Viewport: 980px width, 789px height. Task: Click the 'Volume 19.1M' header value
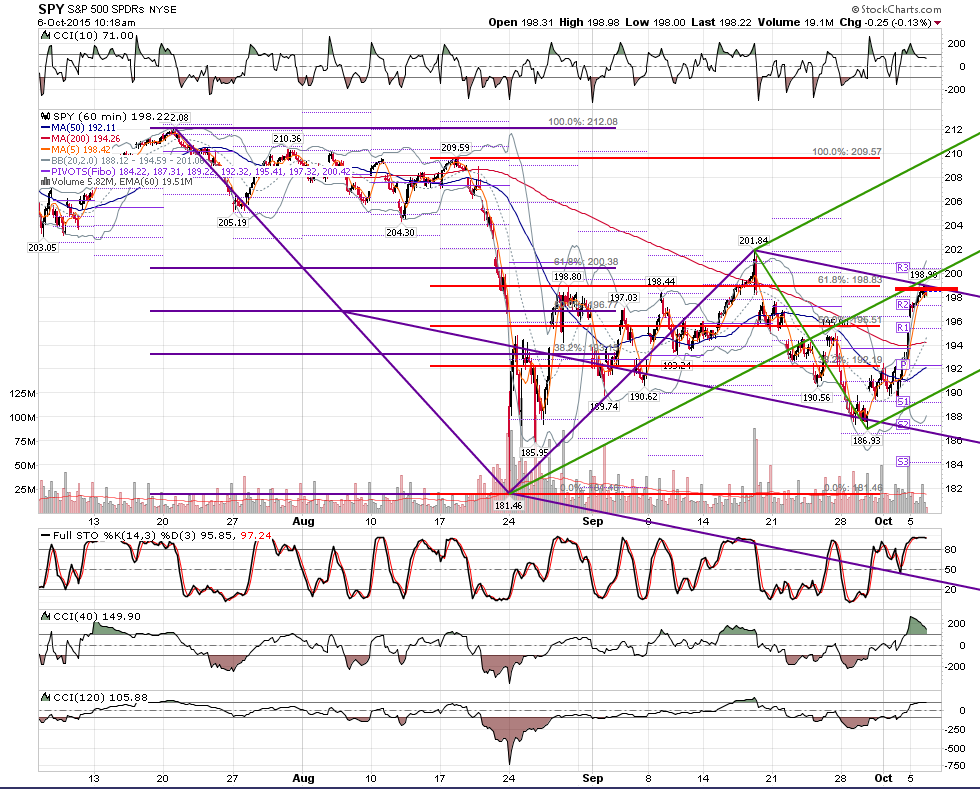[796, 22]
